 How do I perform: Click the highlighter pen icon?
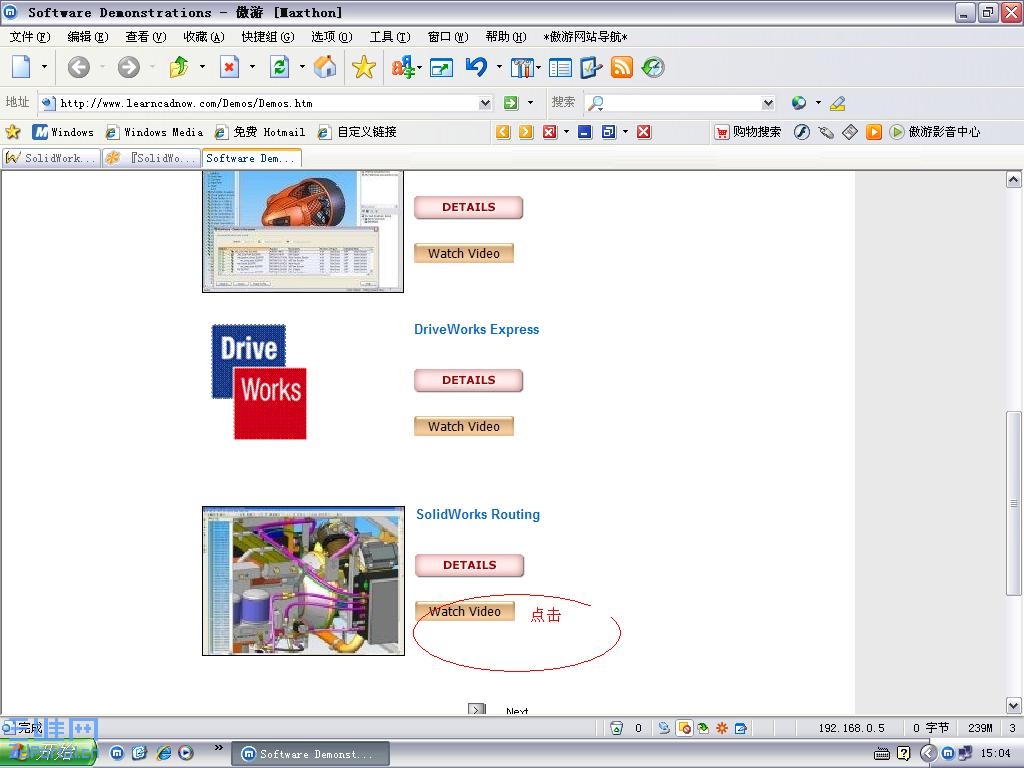(837, 103)
